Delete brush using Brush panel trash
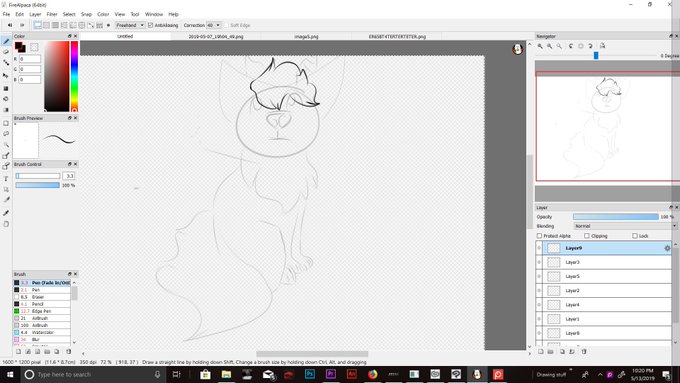The image size is (680, 383). (69, 351)
